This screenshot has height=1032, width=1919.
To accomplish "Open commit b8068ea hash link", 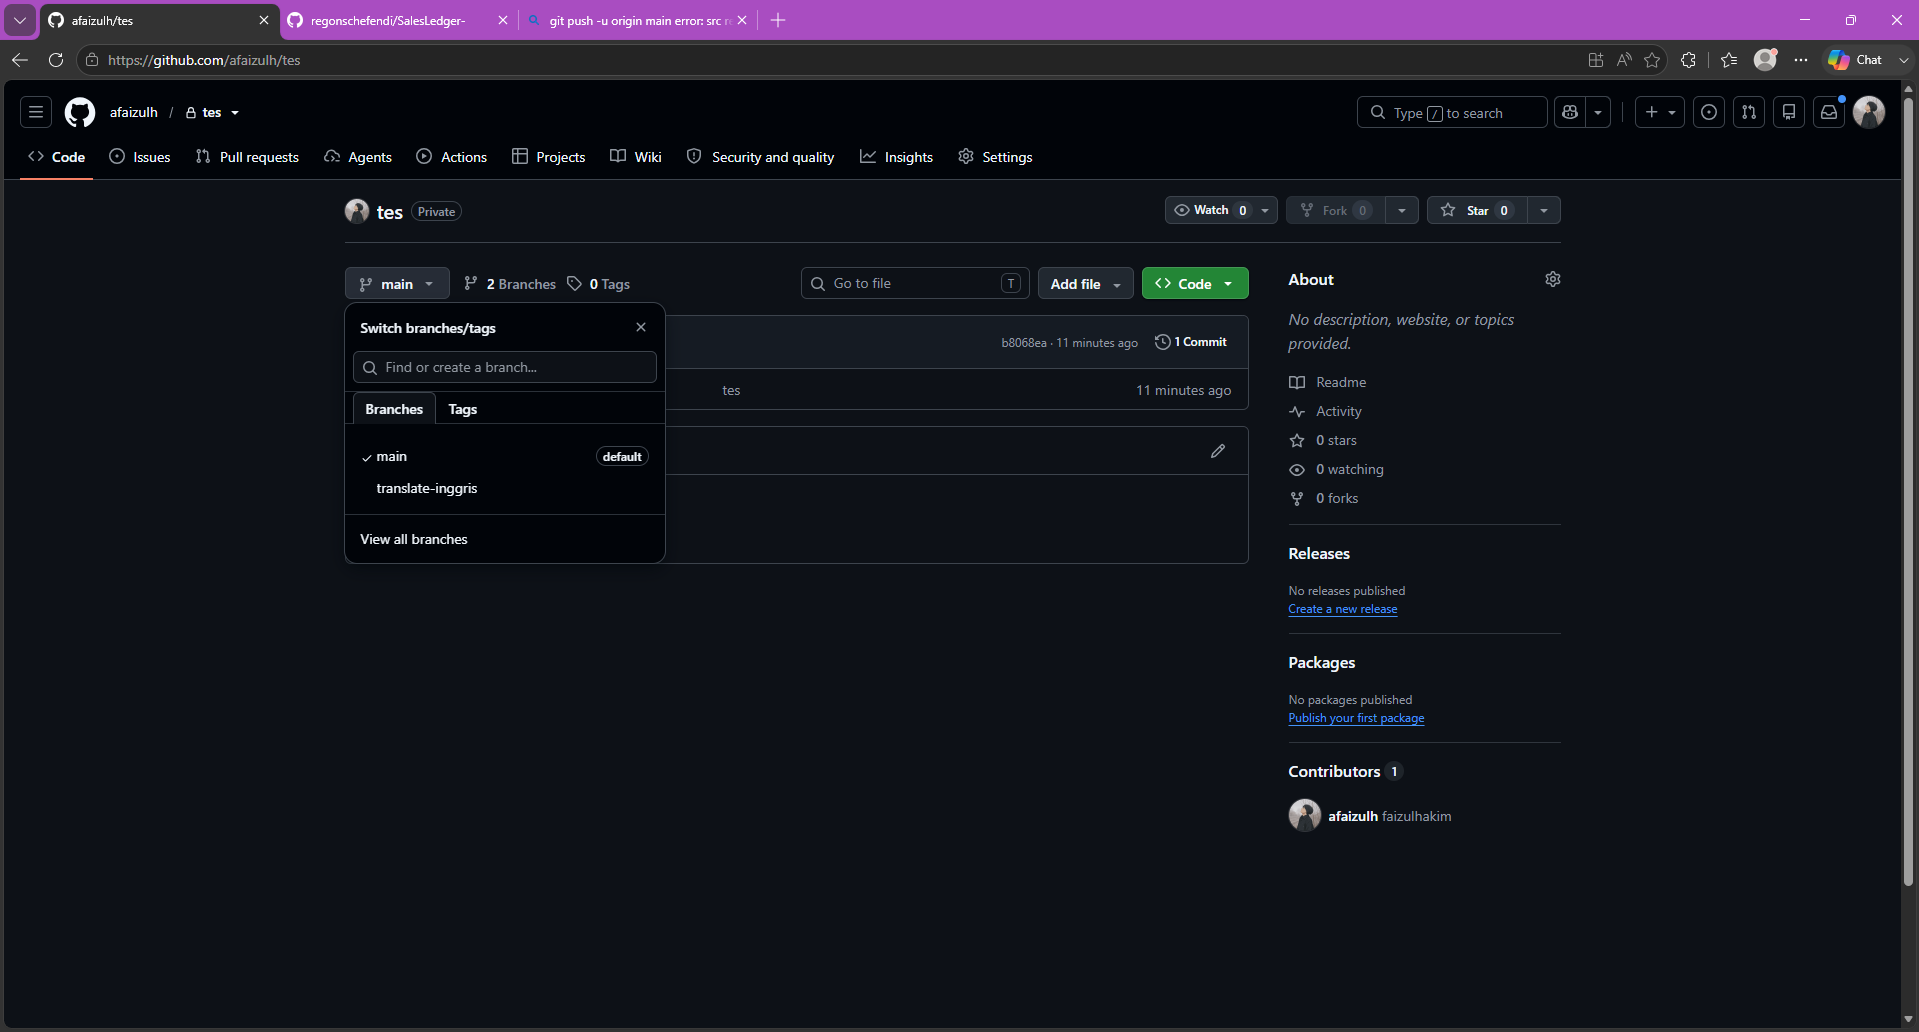I will (x=1024, y=342).
